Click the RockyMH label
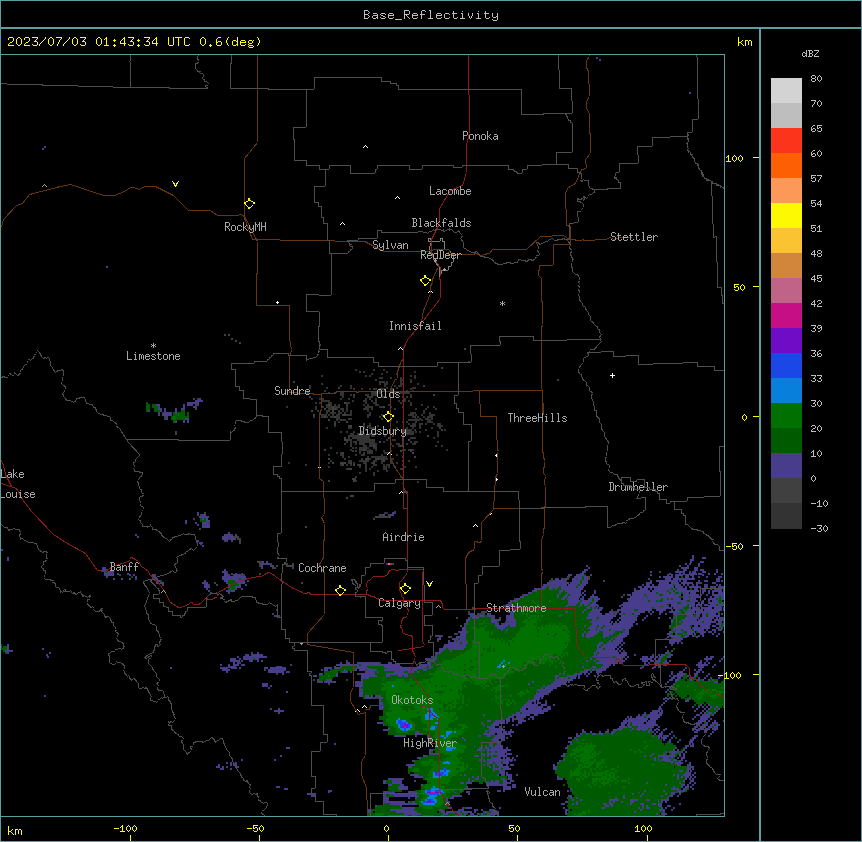 point(245,227)
